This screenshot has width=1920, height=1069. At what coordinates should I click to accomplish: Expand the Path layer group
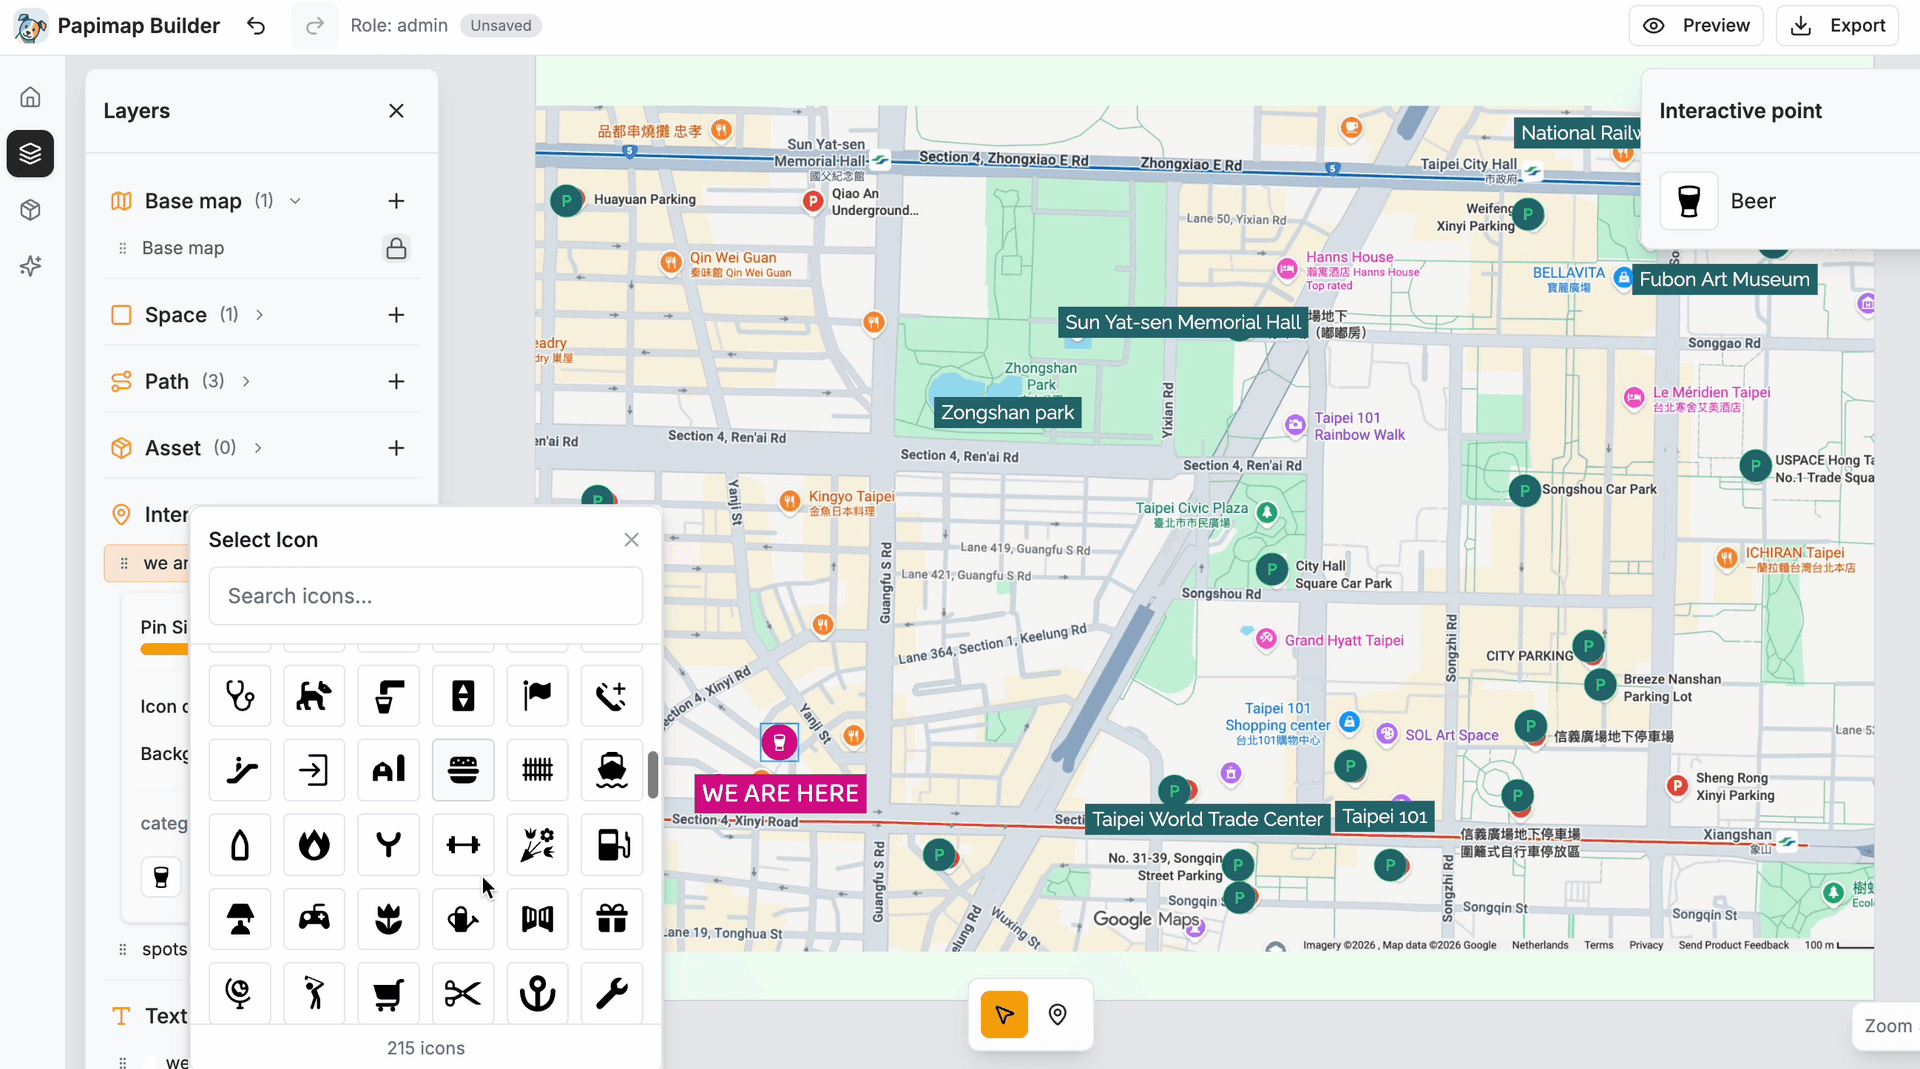pos(246,381)
